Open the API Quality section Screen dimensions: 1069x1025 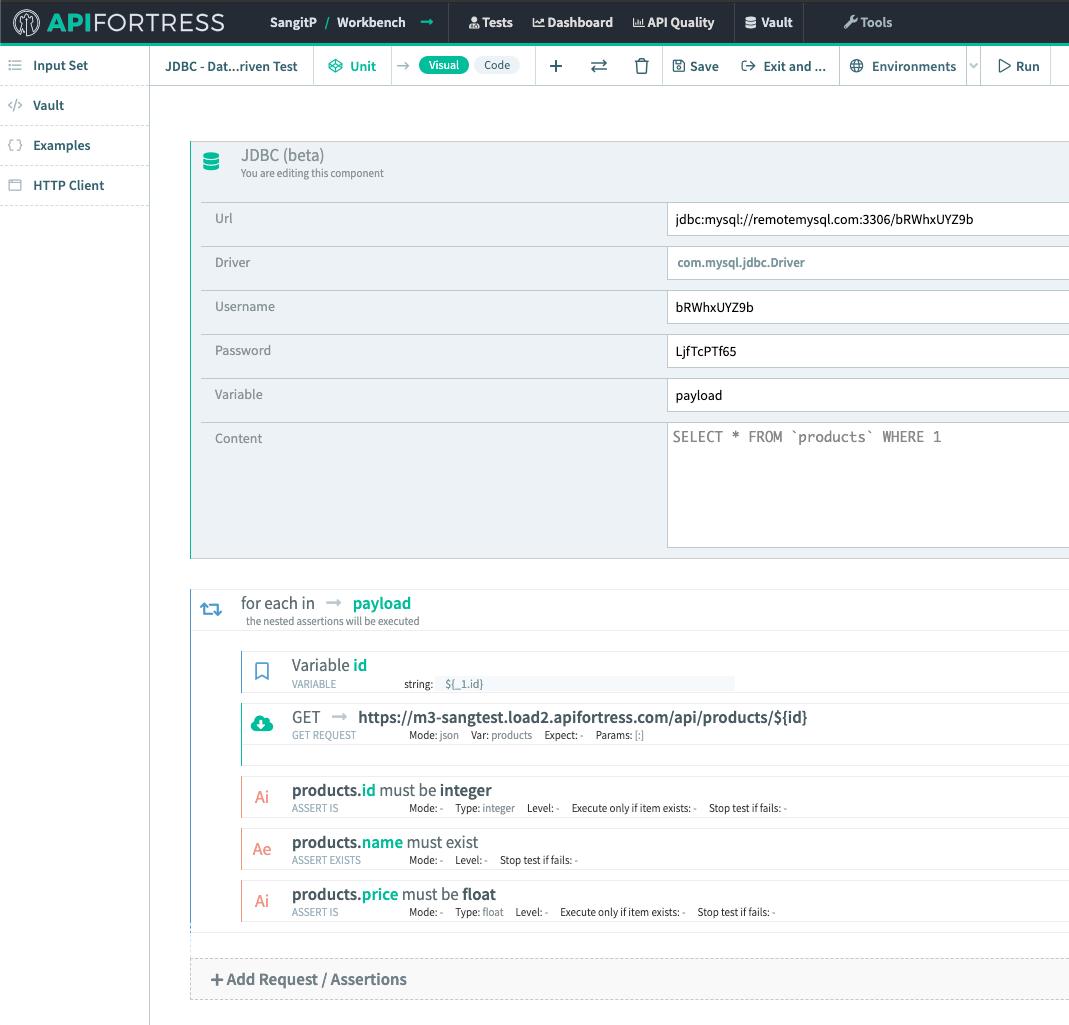point(673,21)
